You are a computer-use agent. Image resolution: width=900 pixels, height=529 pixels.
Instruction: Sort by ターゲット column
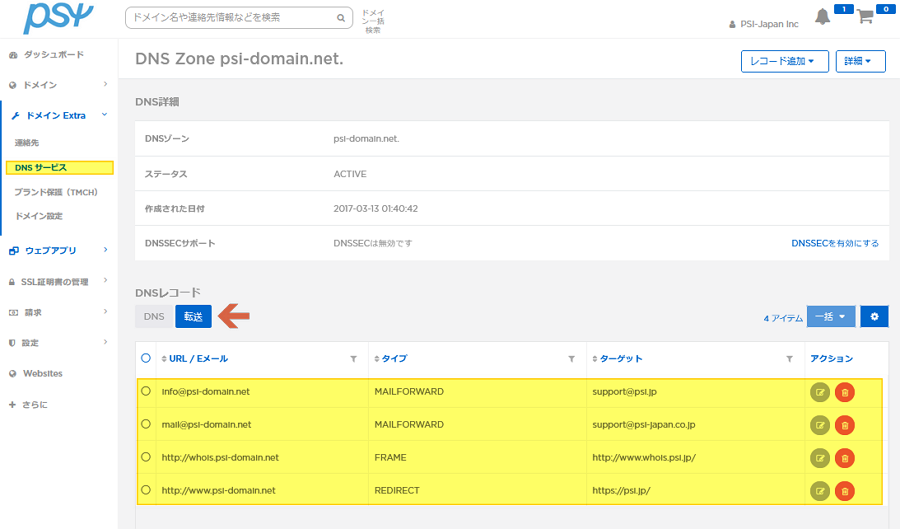[x=620, y=359]
